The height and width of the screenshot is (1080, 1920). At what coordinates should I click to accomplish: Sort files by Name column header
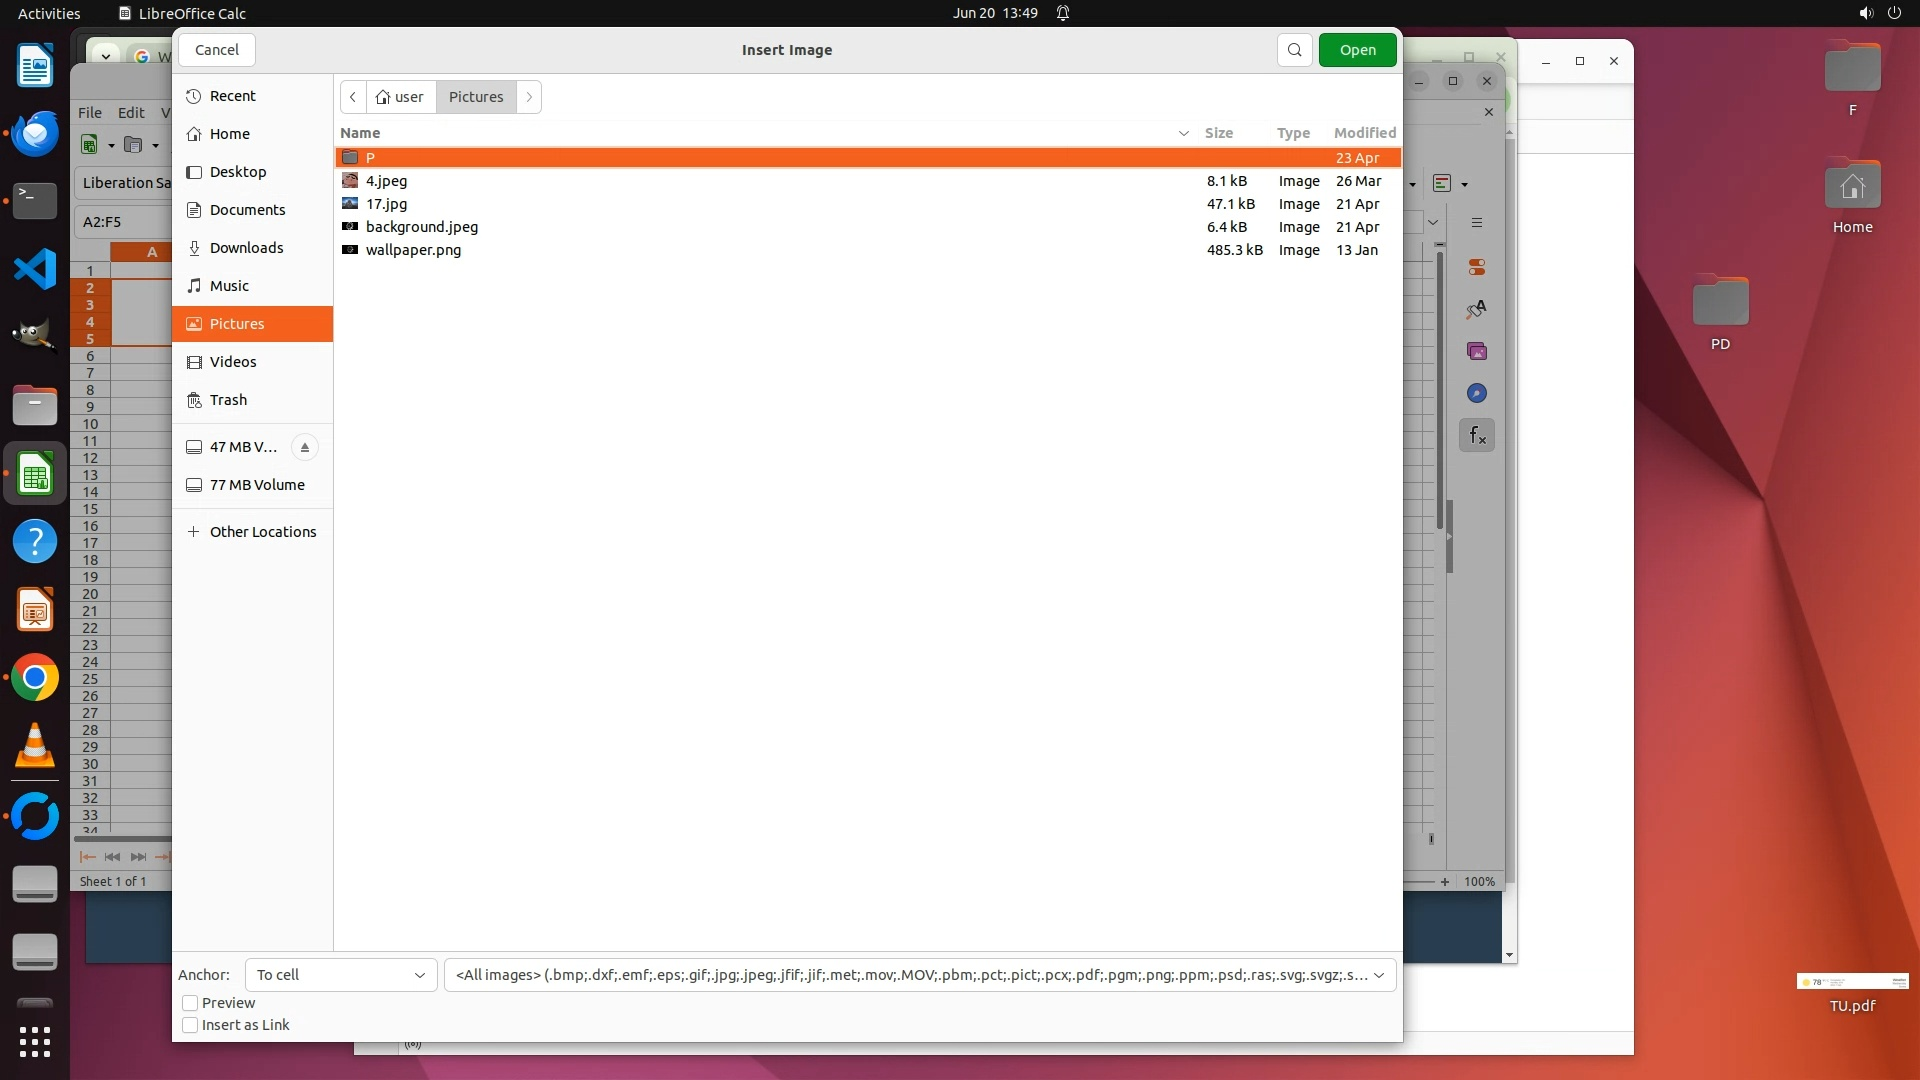click(x=361, y=133)
